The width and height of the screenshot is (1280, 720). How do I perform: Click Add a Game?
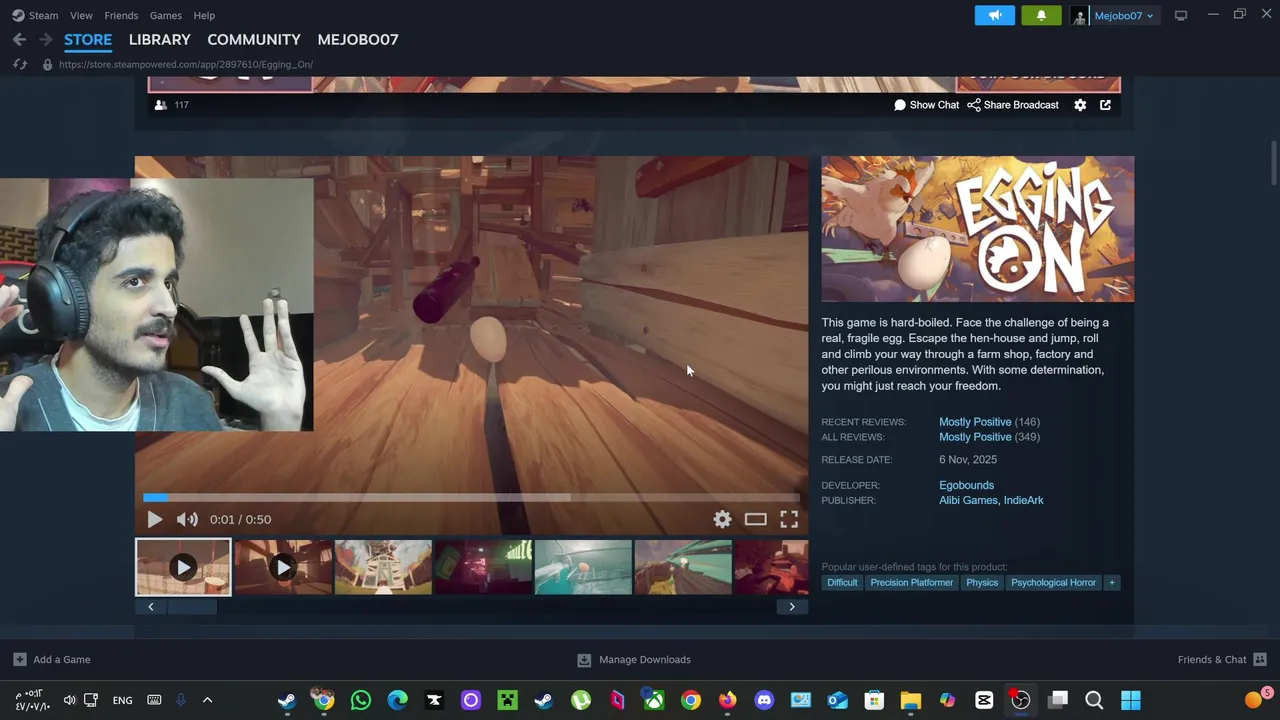(x=52, y=660)
